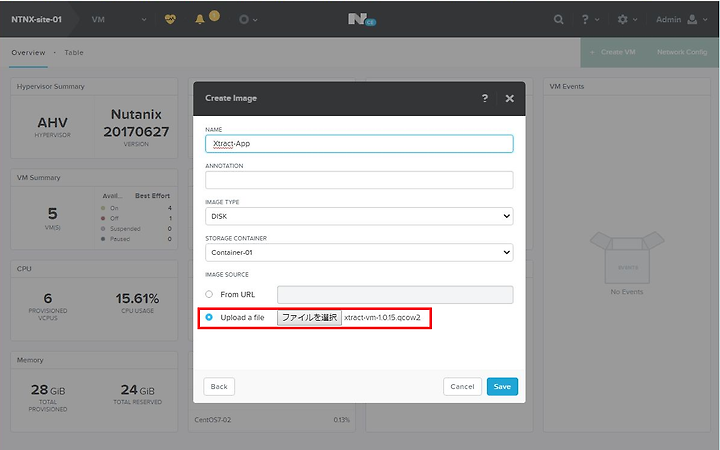This screenshot has width=720, height=450.
Task: Expand the Admin user menu chevron
Action: tap(705, 20)
